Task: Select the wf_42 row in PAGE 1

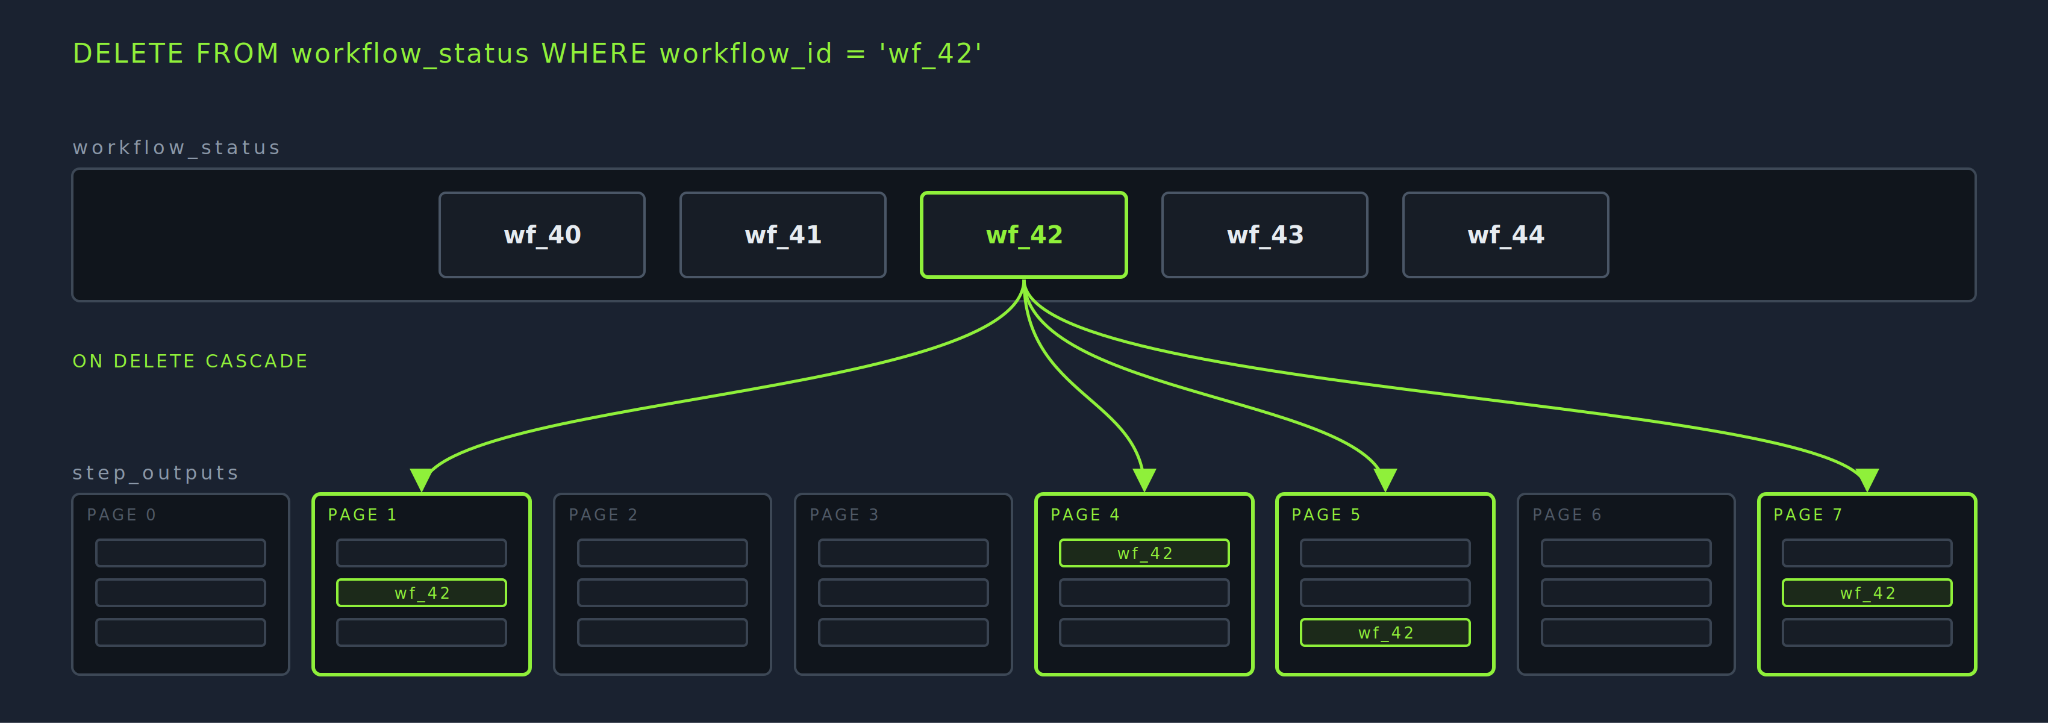Action: pyautogui.click(x=422, y=593)
